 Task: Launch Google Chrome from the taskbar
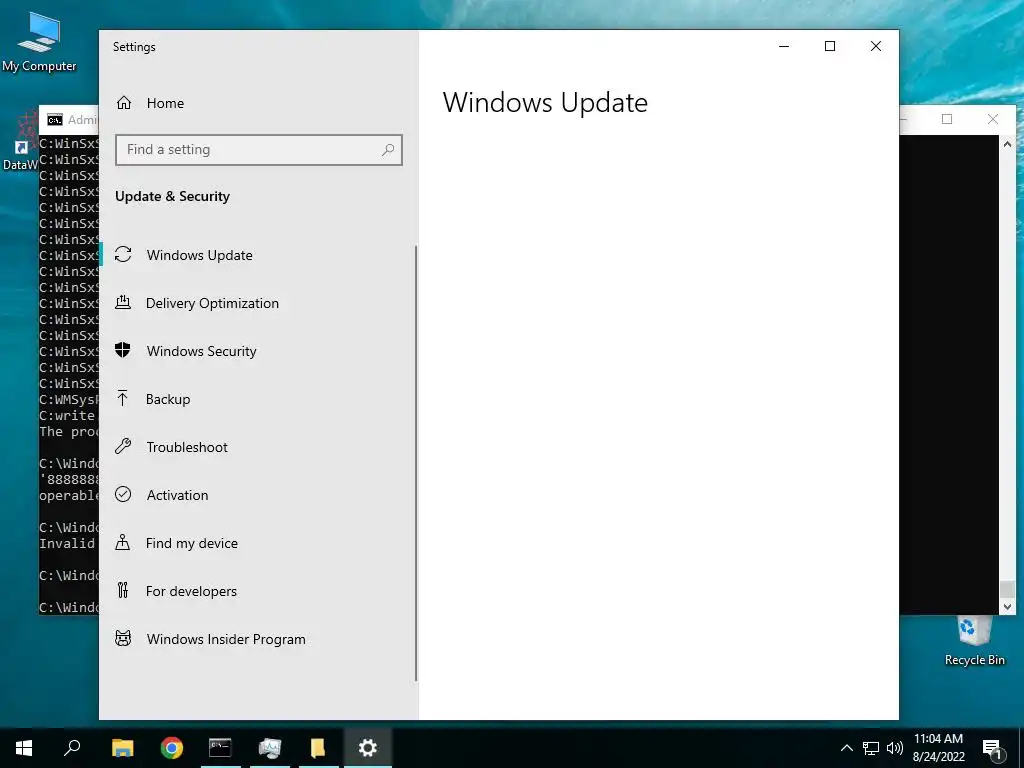tap(172, 748)
